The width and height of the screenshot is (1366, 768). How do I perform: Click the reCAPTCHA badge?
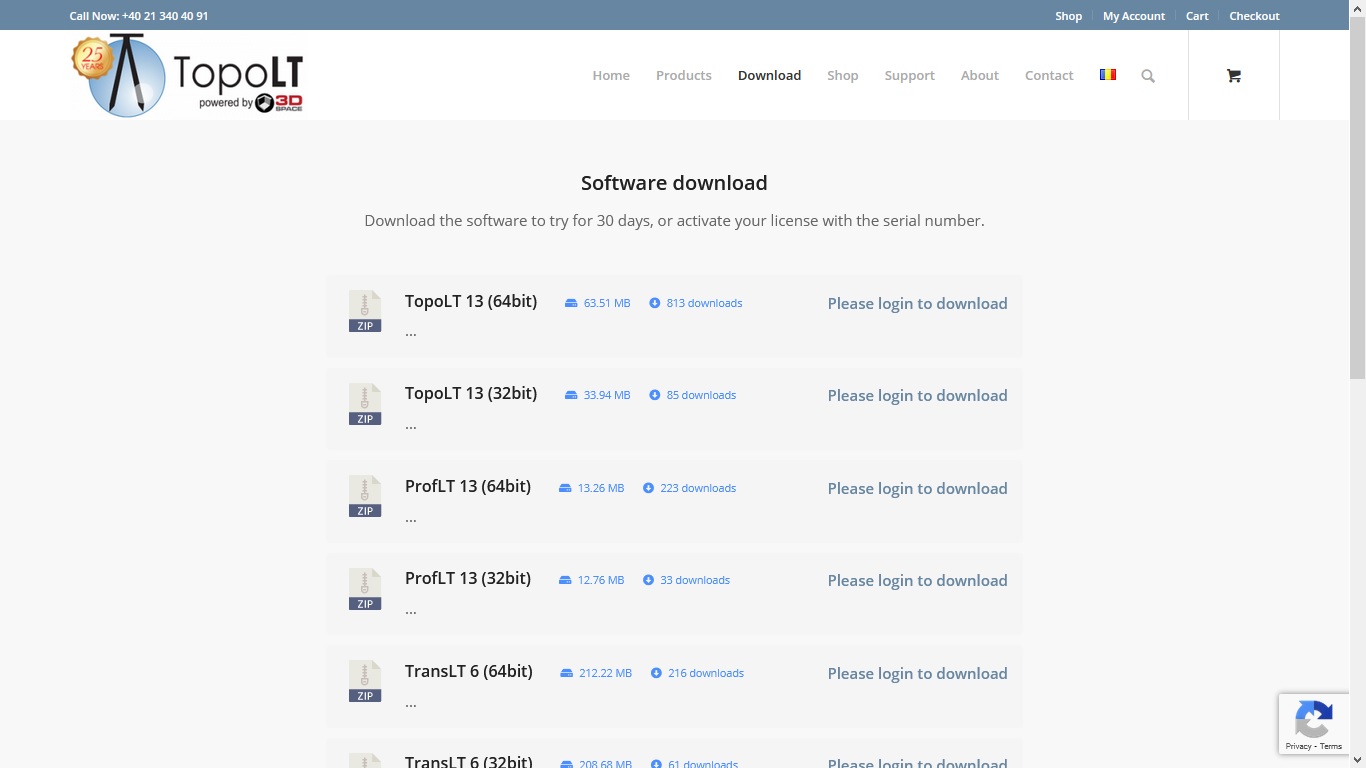(x=1313, y=723)
